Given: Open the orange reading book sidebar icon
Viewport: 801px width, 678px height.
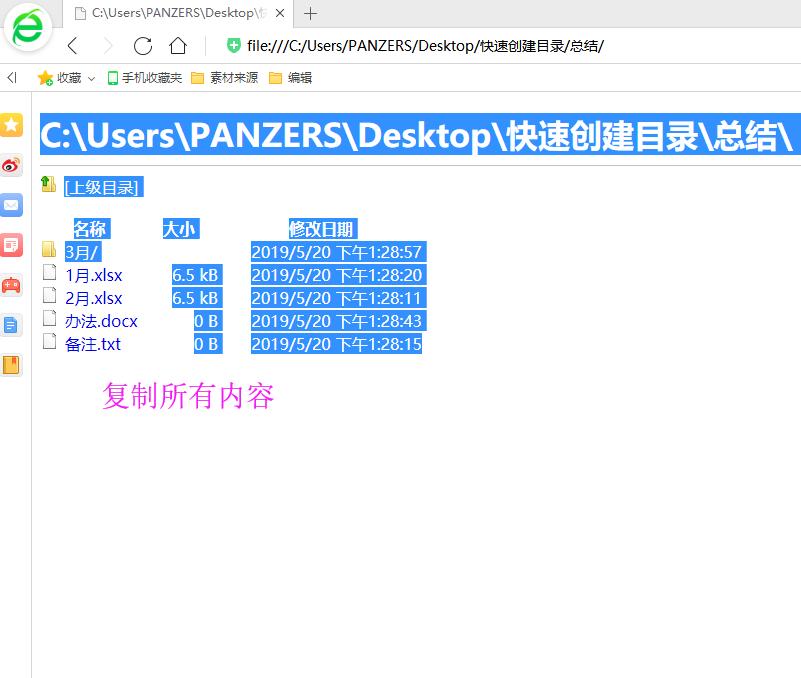Looking at the screenshot, I should click(x=12, y=365).
